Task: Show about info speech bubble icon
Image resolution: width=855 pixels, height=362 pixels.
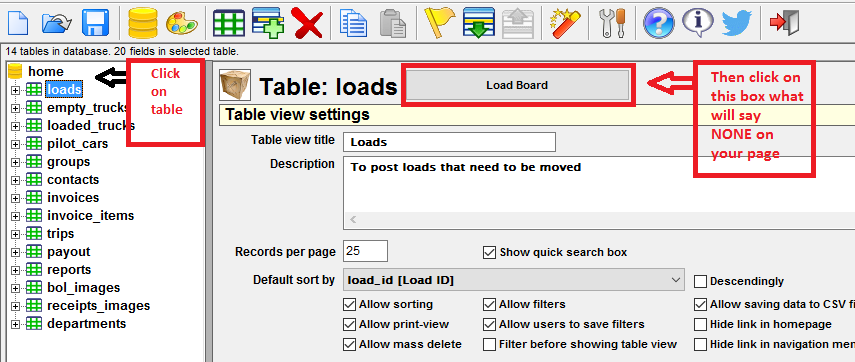Action: 697,23
